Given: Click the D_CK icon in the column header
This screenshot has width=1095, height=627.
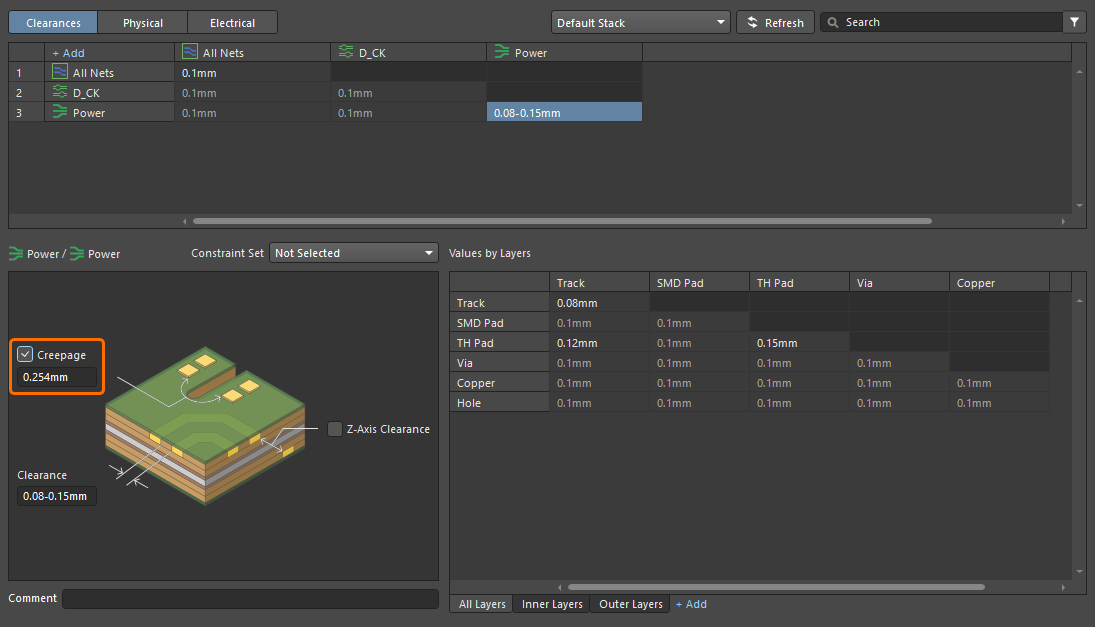Looking at the screenshot, I should pyautogui.click(x=346, y=52).
